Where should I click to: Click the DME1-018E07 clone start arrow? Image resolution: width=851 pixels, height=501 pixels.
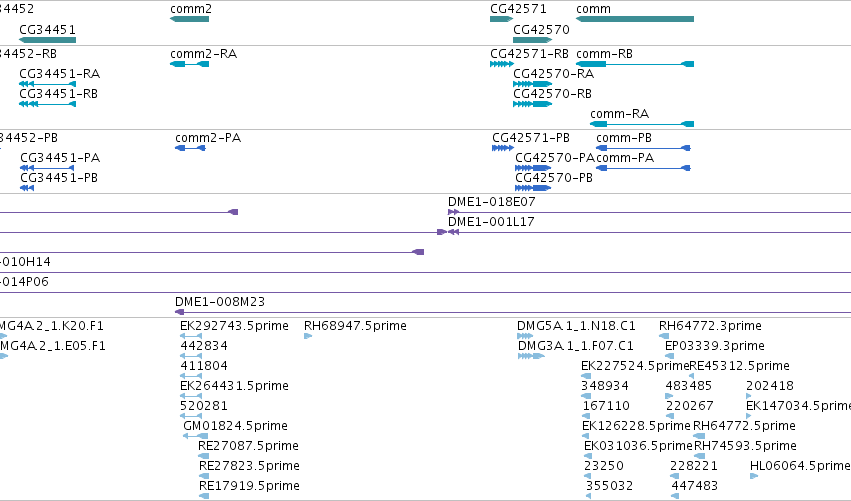coord(453,212)
